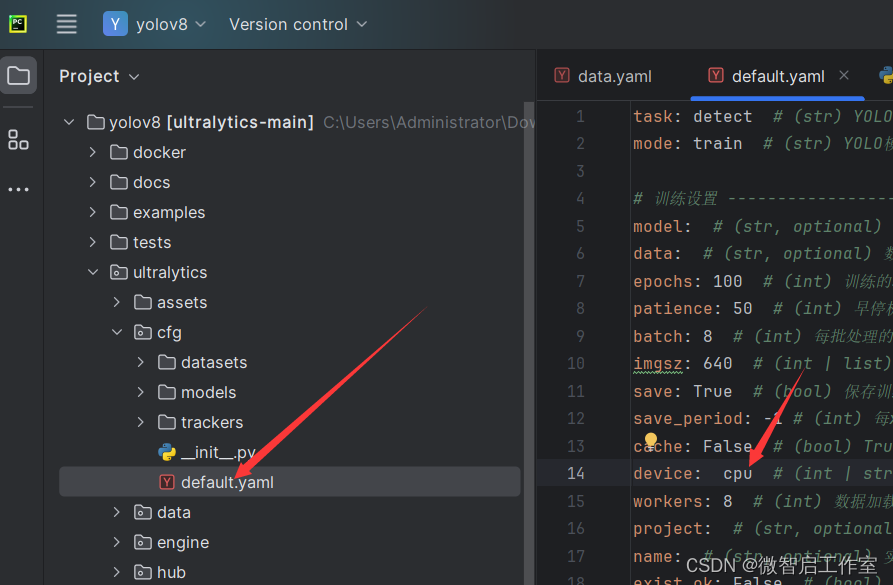Click the models folder icon
This screenshot has width=893, height=585.
click(167, 392)
